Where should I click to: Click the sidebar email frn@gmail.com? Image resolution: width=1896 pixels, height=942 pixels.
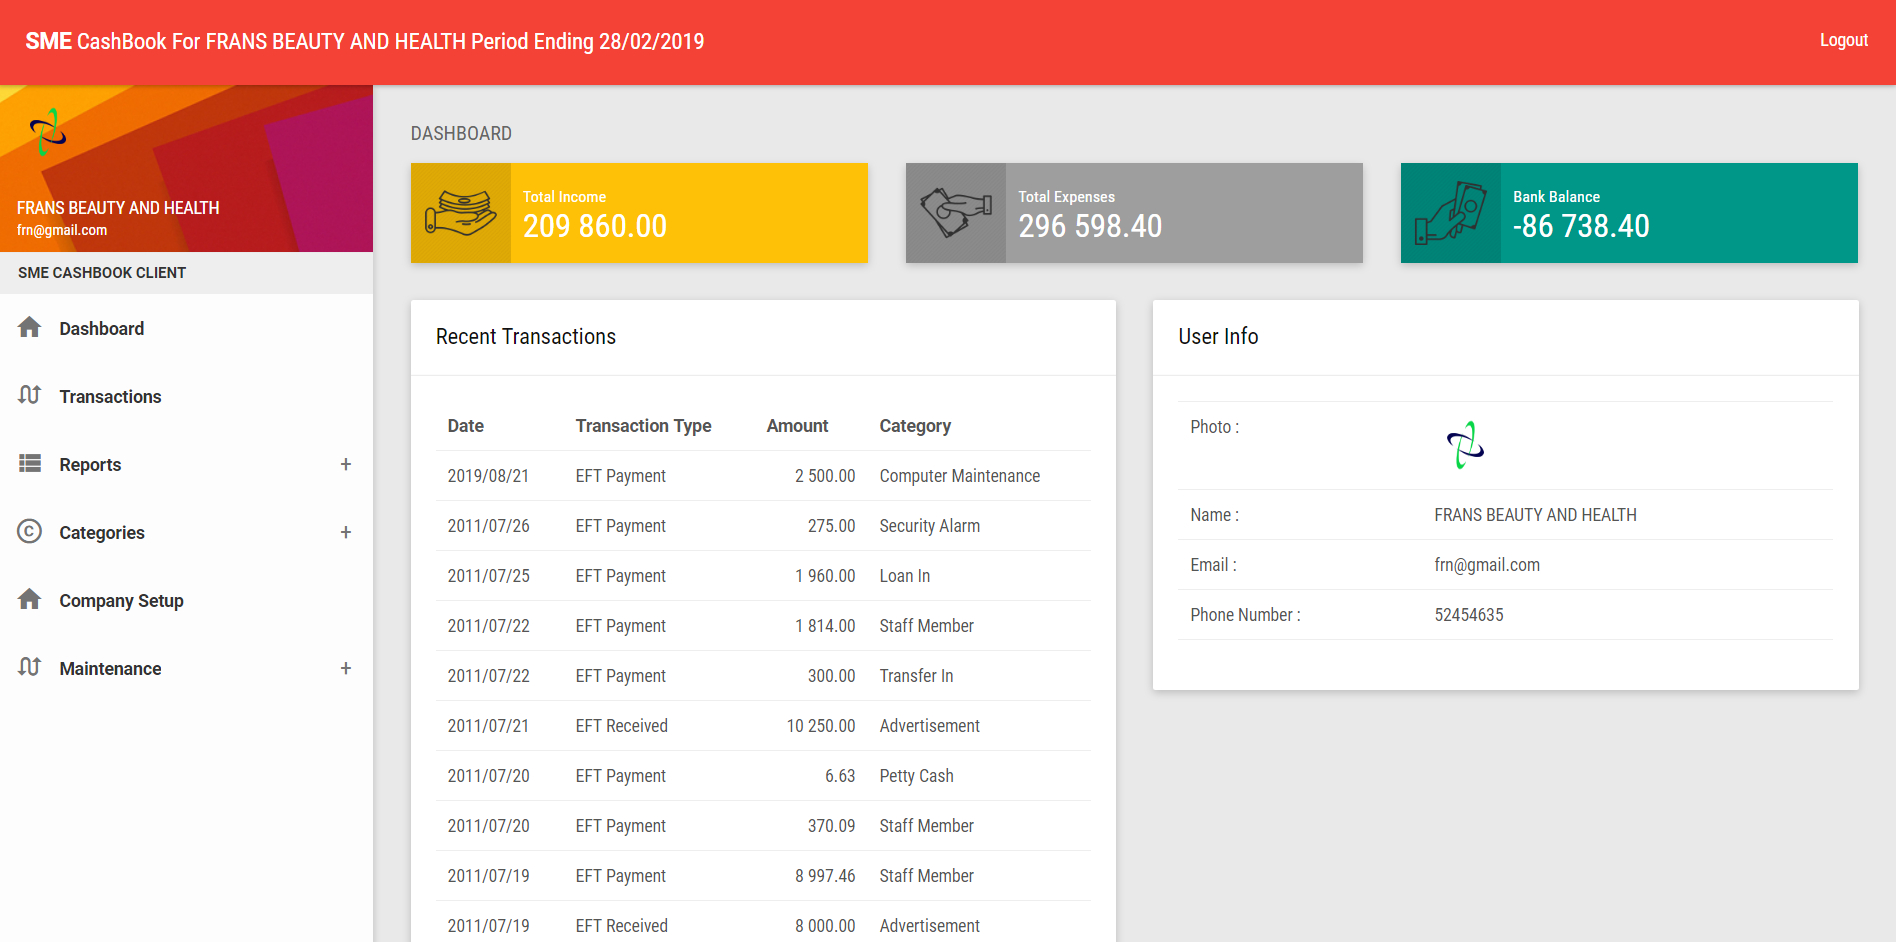(62, 230)
